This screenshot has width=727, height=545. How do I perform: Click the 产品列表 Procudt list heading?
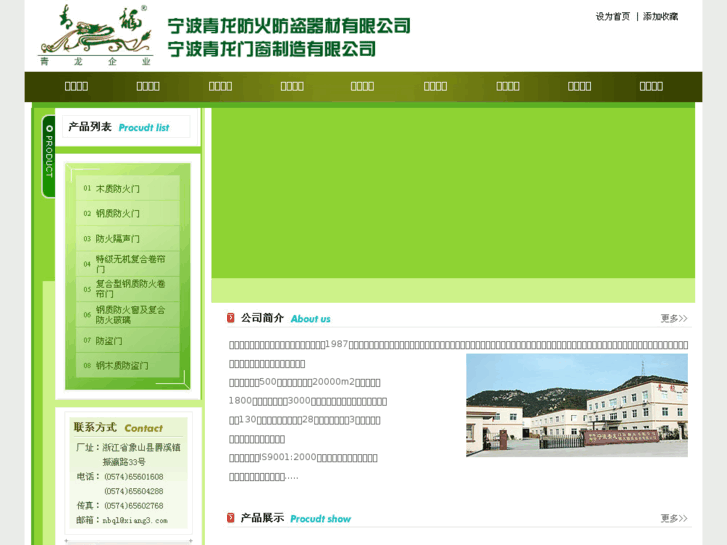pos(119,127)
